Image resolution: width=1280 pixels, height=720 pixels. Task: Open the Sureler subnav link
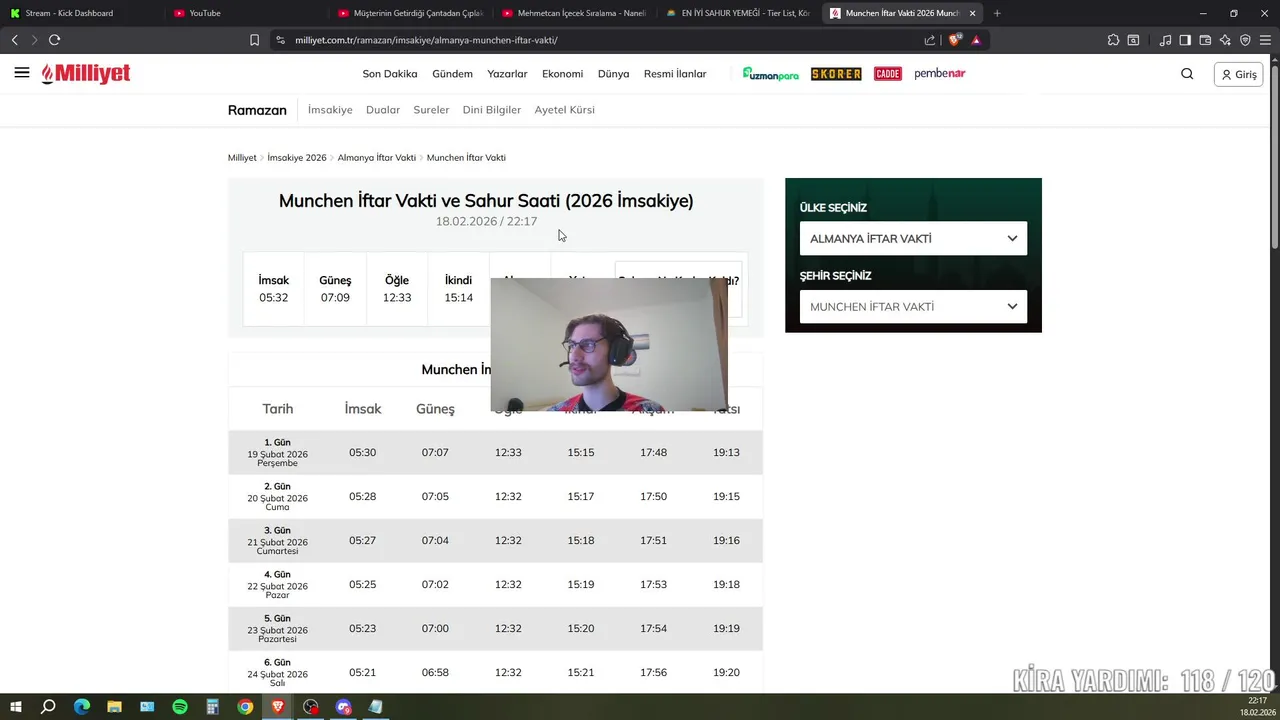pos(431,110)
